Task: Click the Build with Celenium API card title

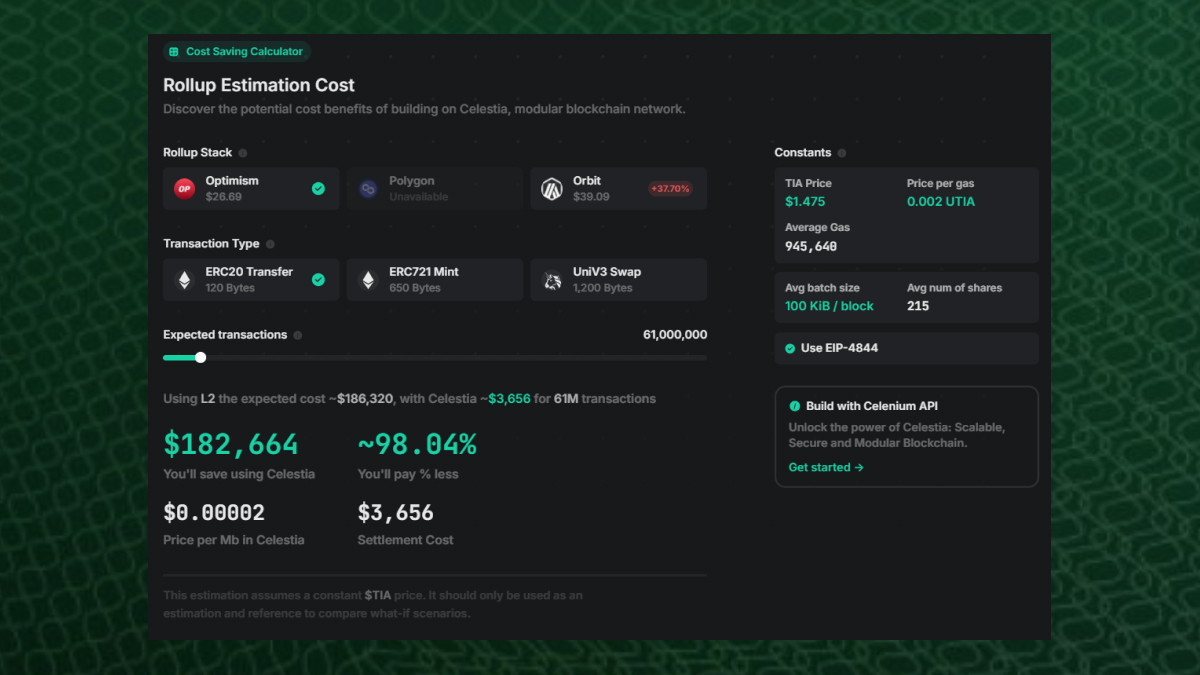Action: click(x=871, y=406)
